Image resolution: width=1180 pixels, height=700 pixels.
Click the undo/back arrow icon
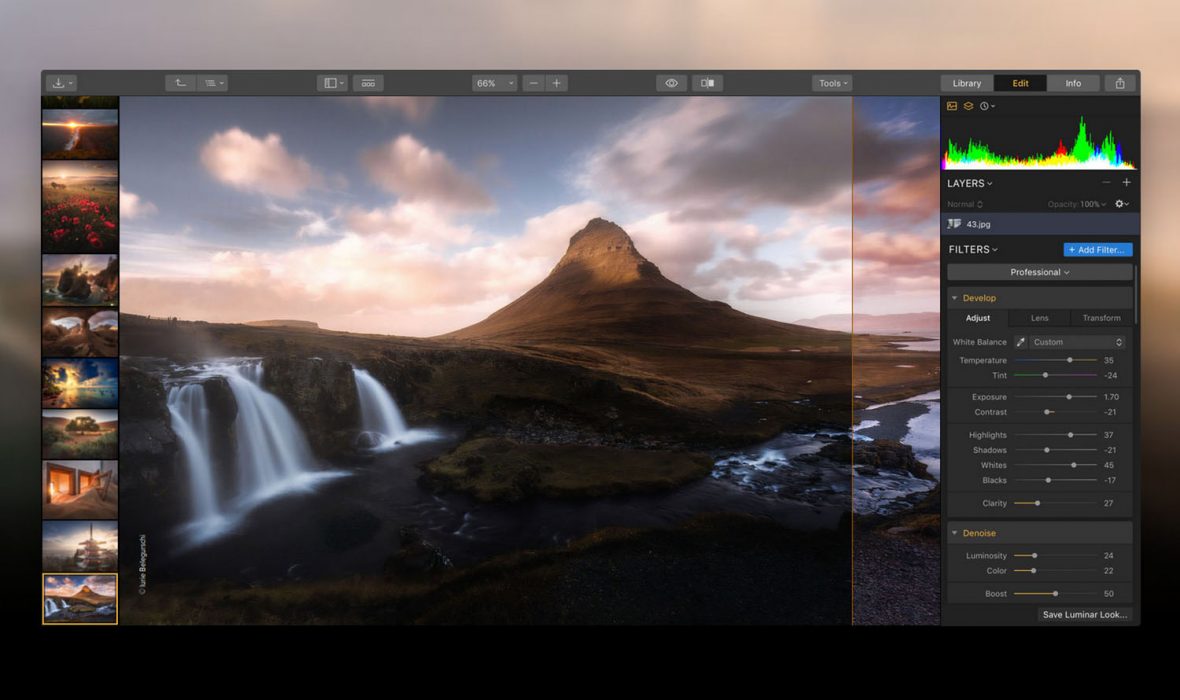(180, 83)
